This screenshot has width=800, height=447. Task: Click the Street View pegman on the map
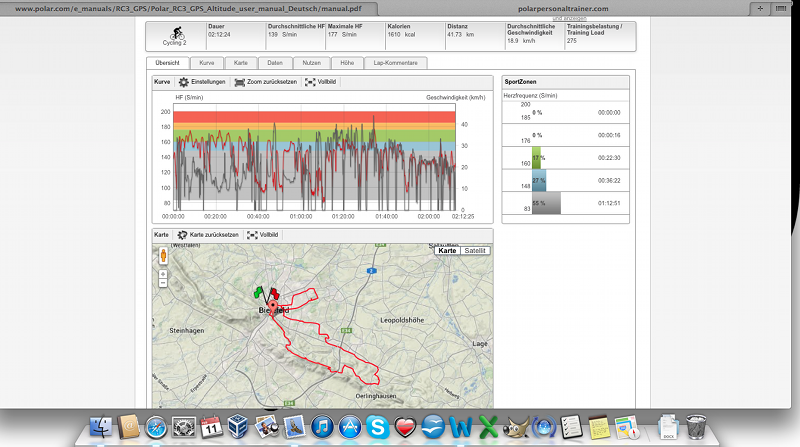[163, 255]
